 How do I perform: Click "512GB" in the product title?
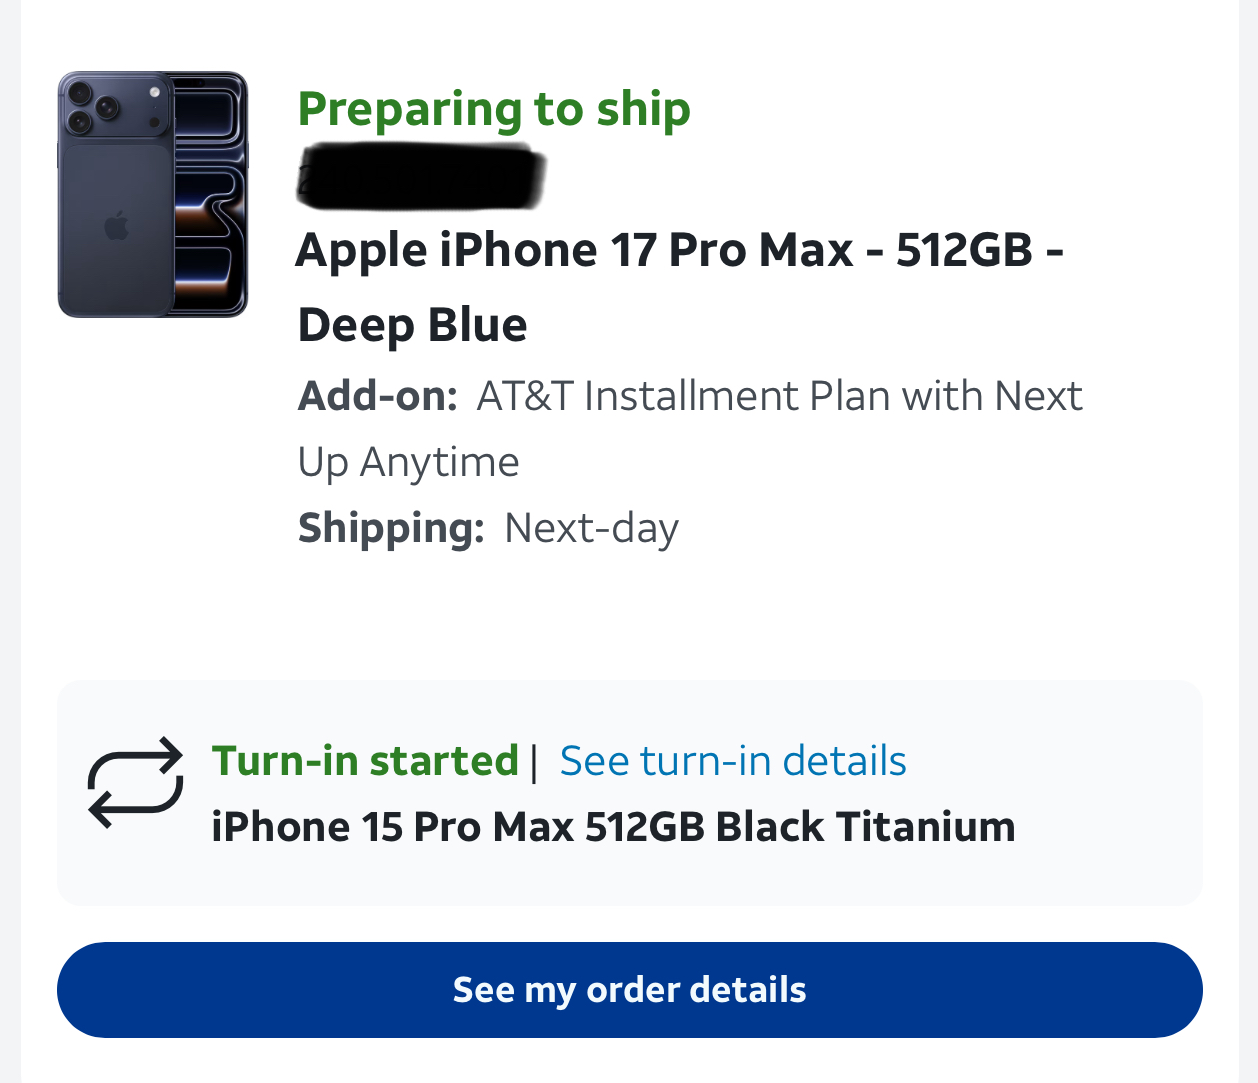click(x=963, y=250)
